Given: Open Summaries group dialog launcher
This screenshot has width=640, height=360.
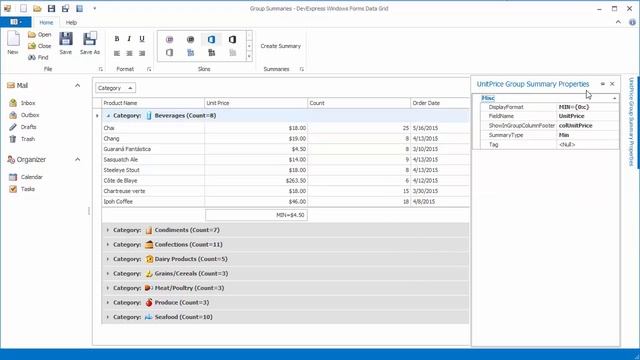Looking at the screenshot, I should (302, 69).
